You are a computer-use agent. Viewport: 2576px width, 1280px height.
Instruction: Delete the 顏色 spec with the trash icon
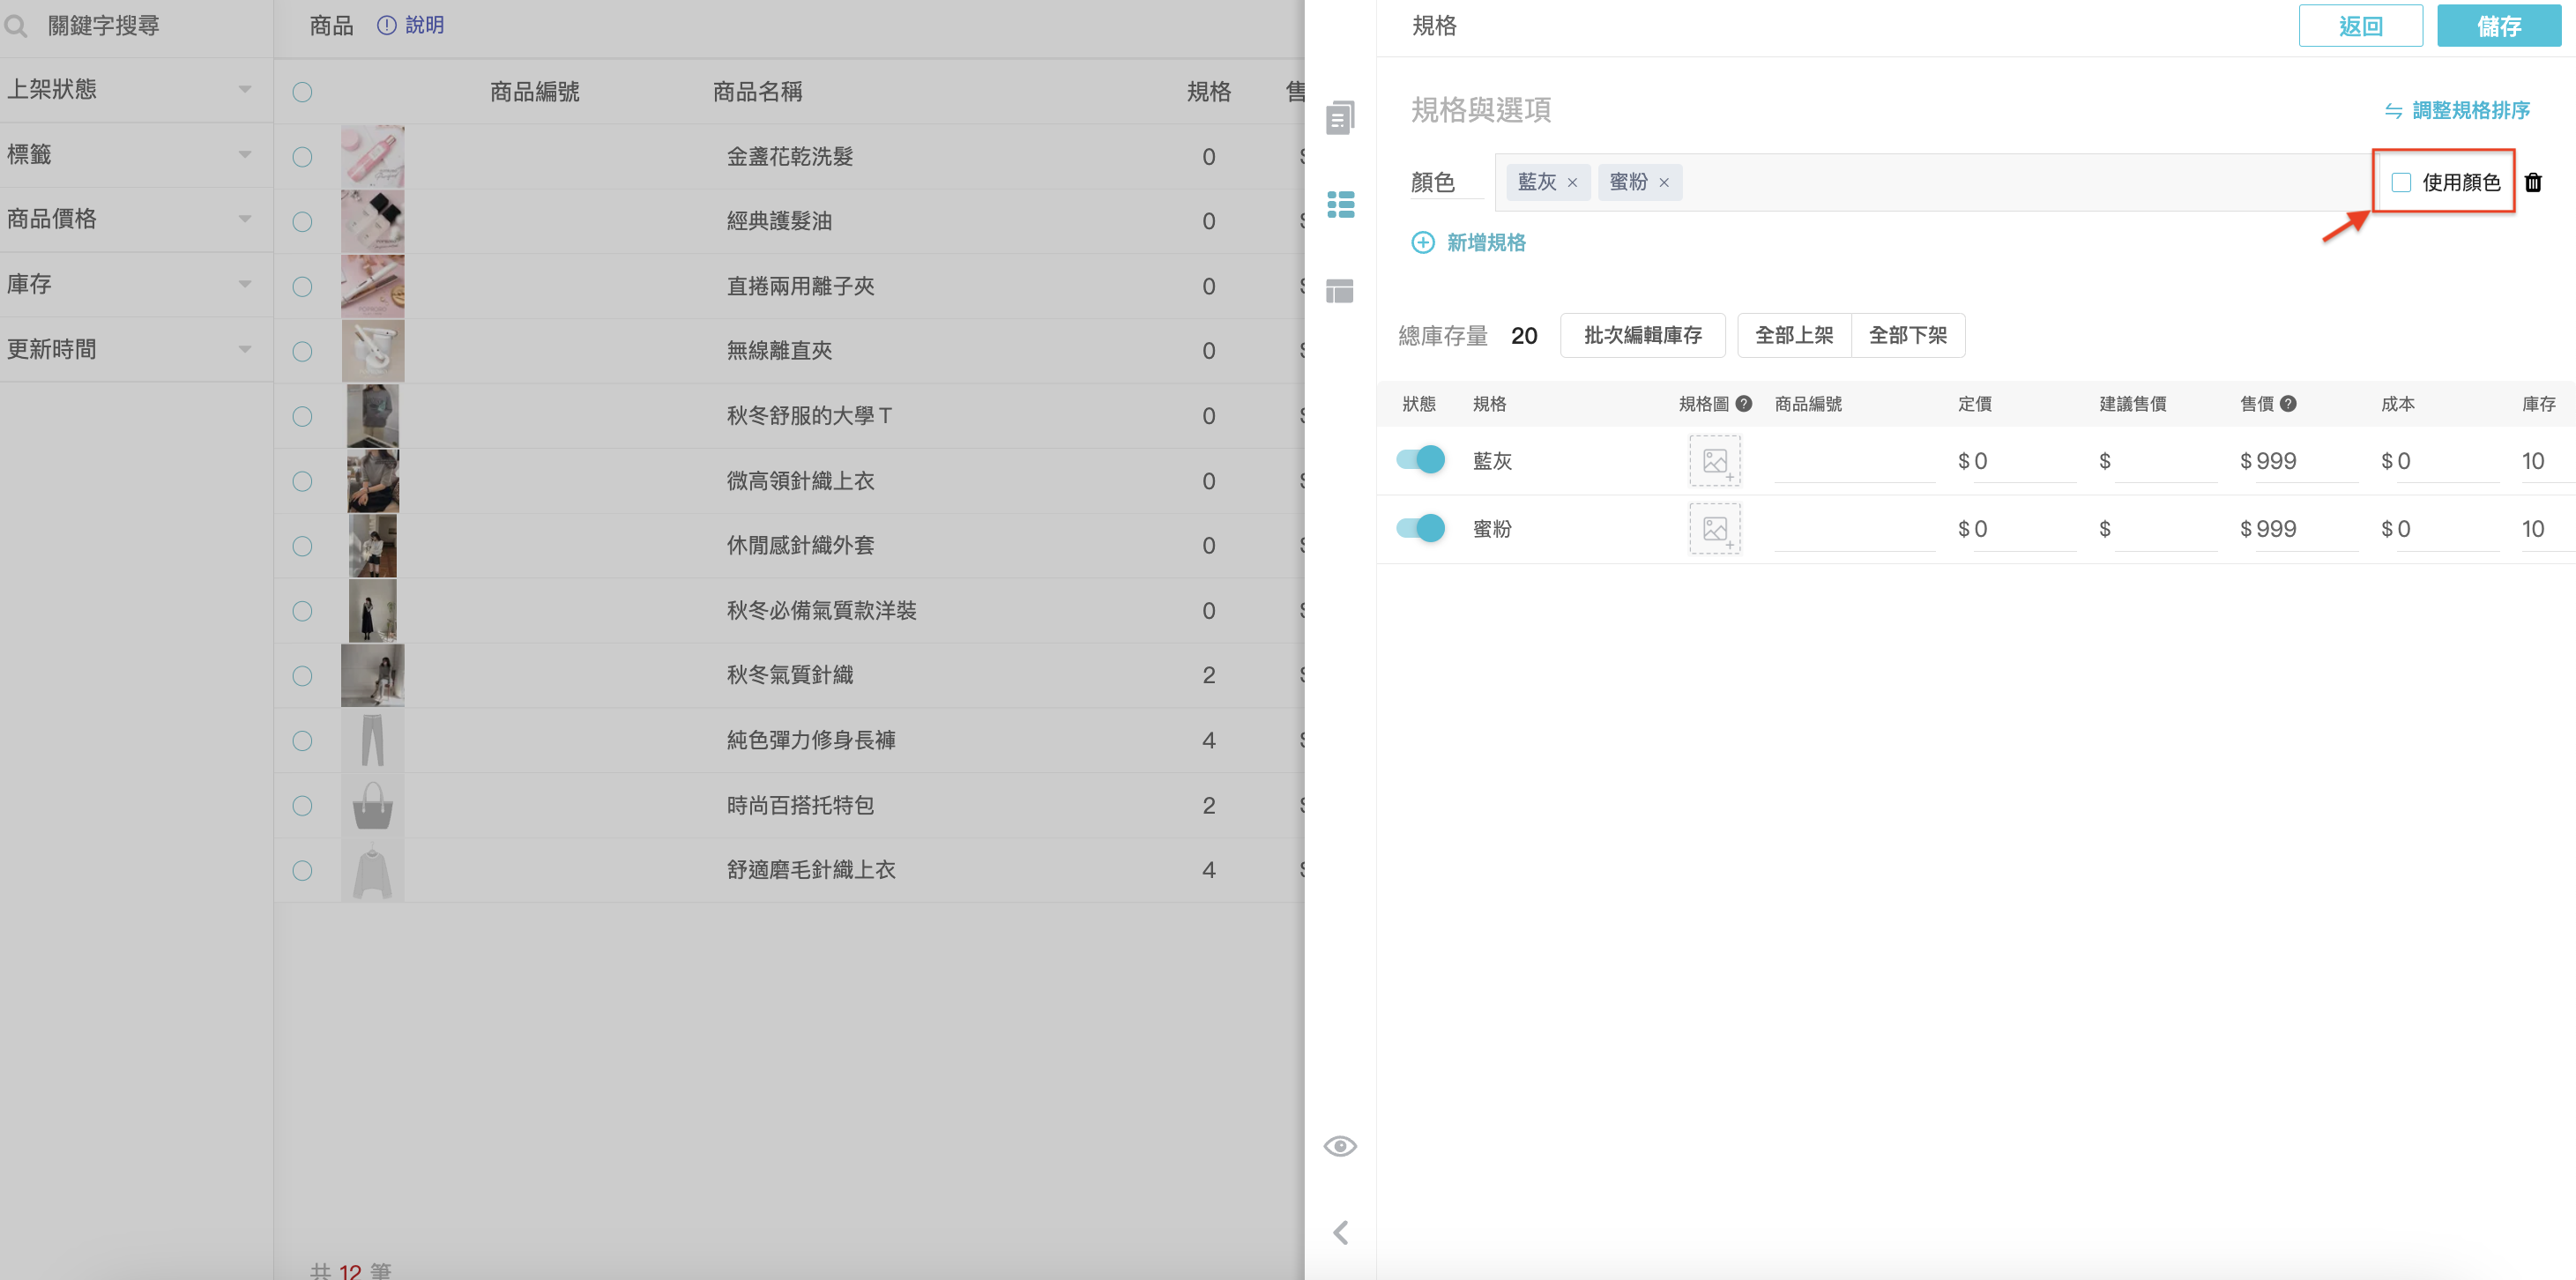tap(2533, 182)
